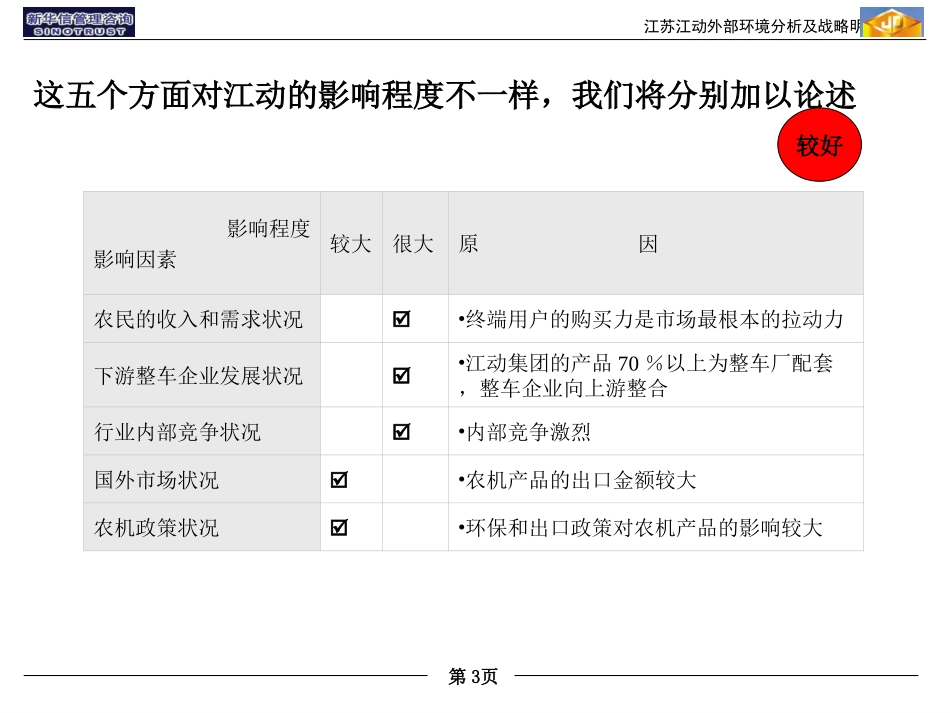
Task: Click reason text 农机产品的出口金额较大
Action: (577, 480)
